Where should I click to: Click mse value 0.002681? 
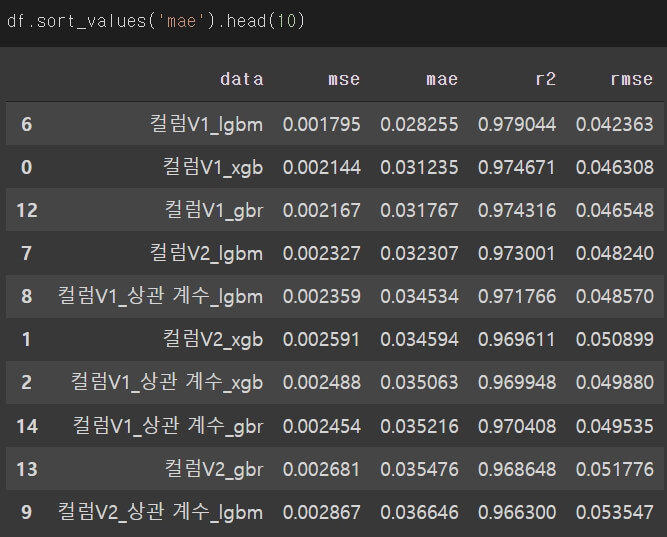click(x=322, y=469)
